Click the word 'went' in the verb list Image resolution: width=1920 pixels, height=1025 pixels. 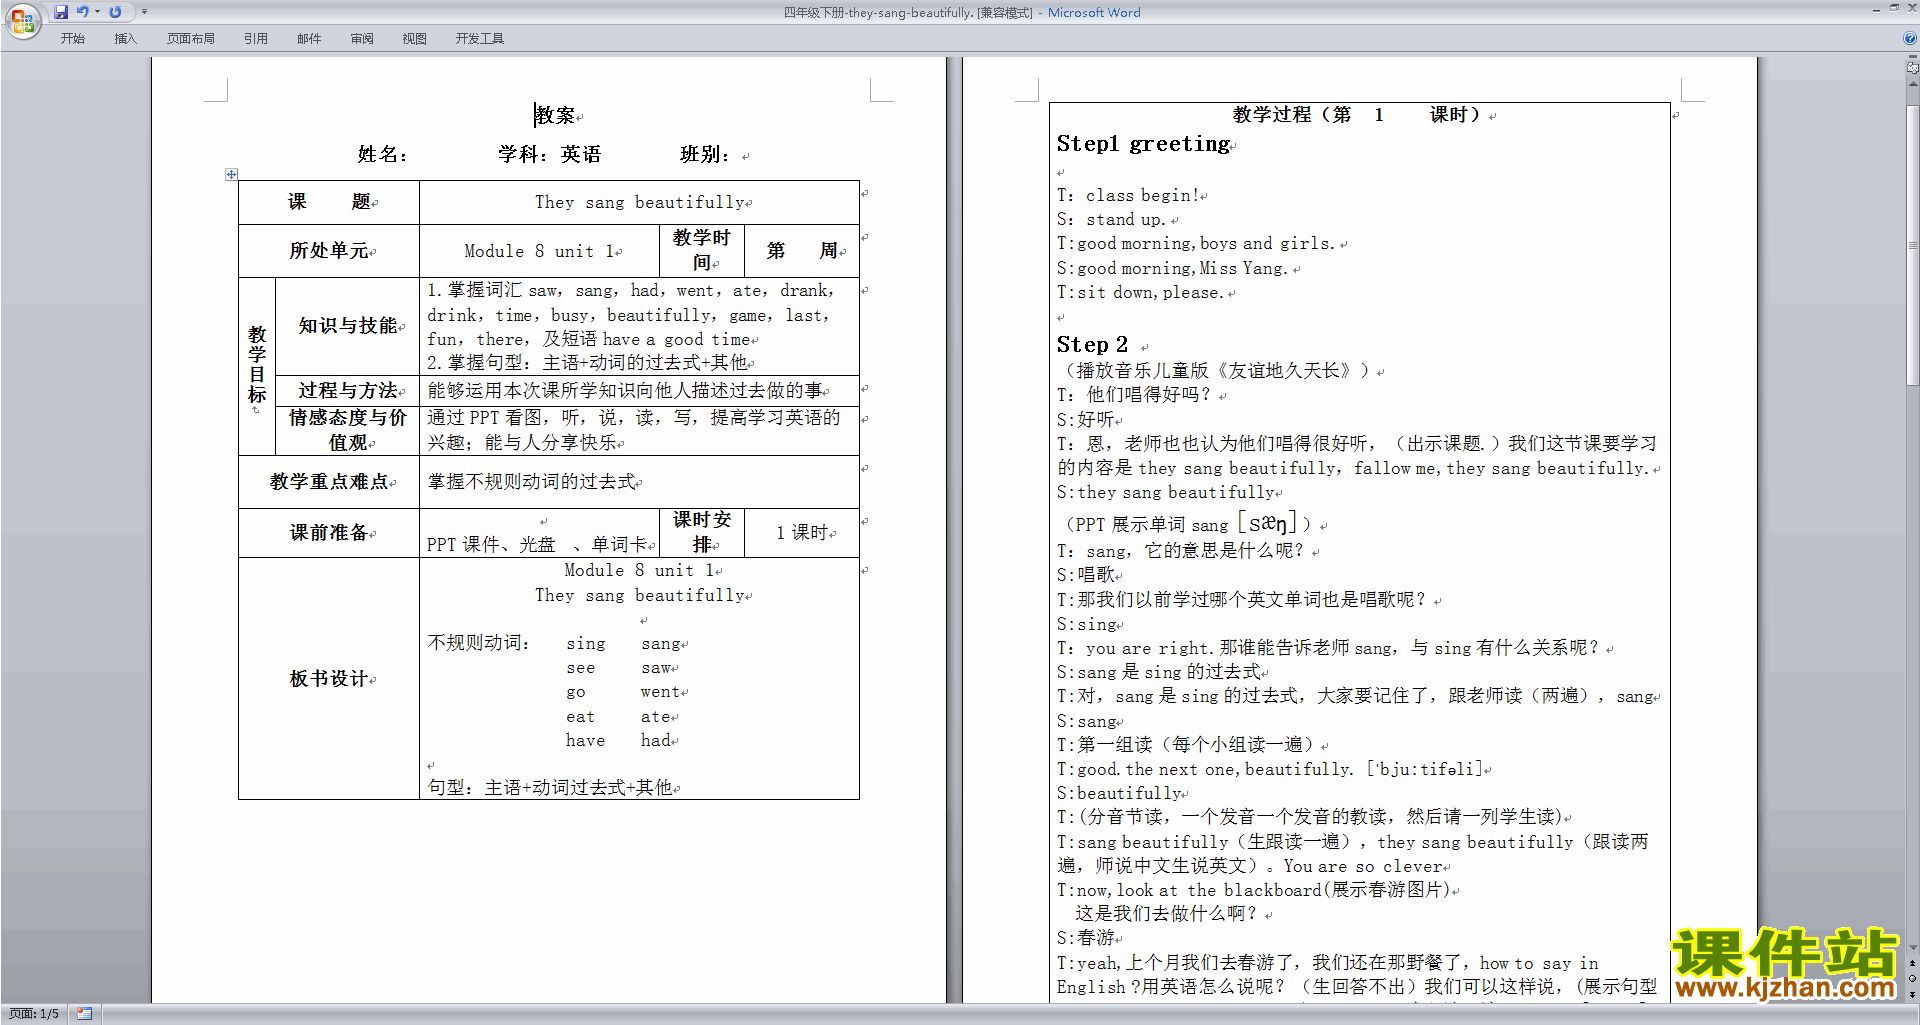[660, 692]
